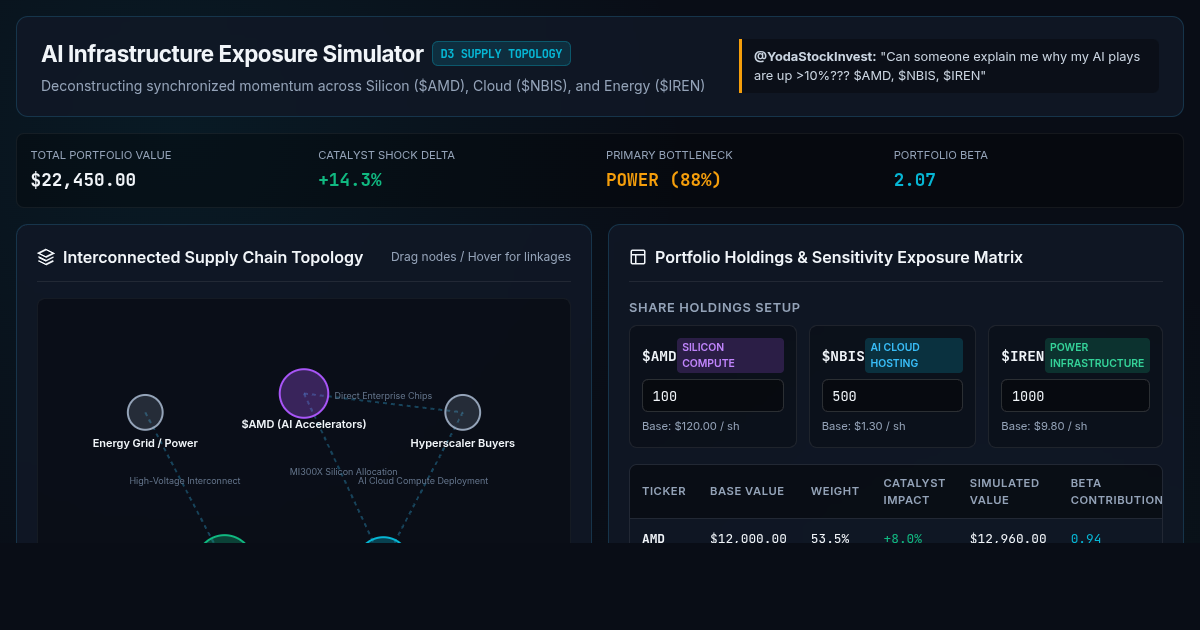Focus the $AMD share holdings field
The height and width of the screenshot is (630, 1200).
[x=712, y=396]
